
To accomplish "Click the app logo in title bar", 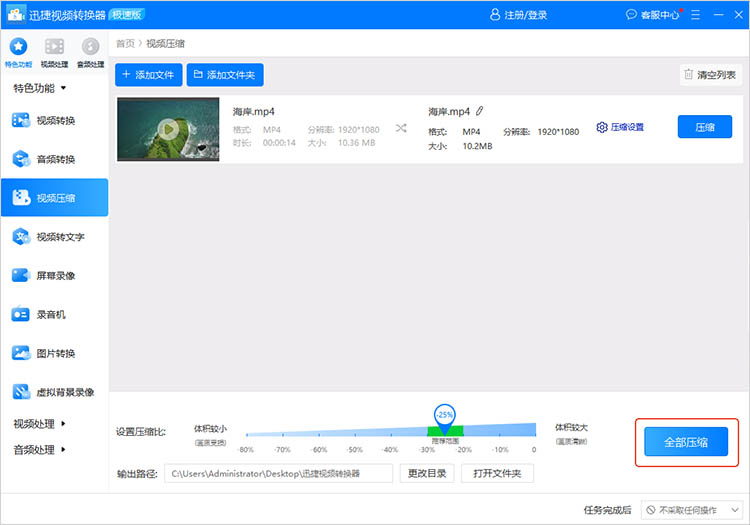I will [x=16, y=15].
